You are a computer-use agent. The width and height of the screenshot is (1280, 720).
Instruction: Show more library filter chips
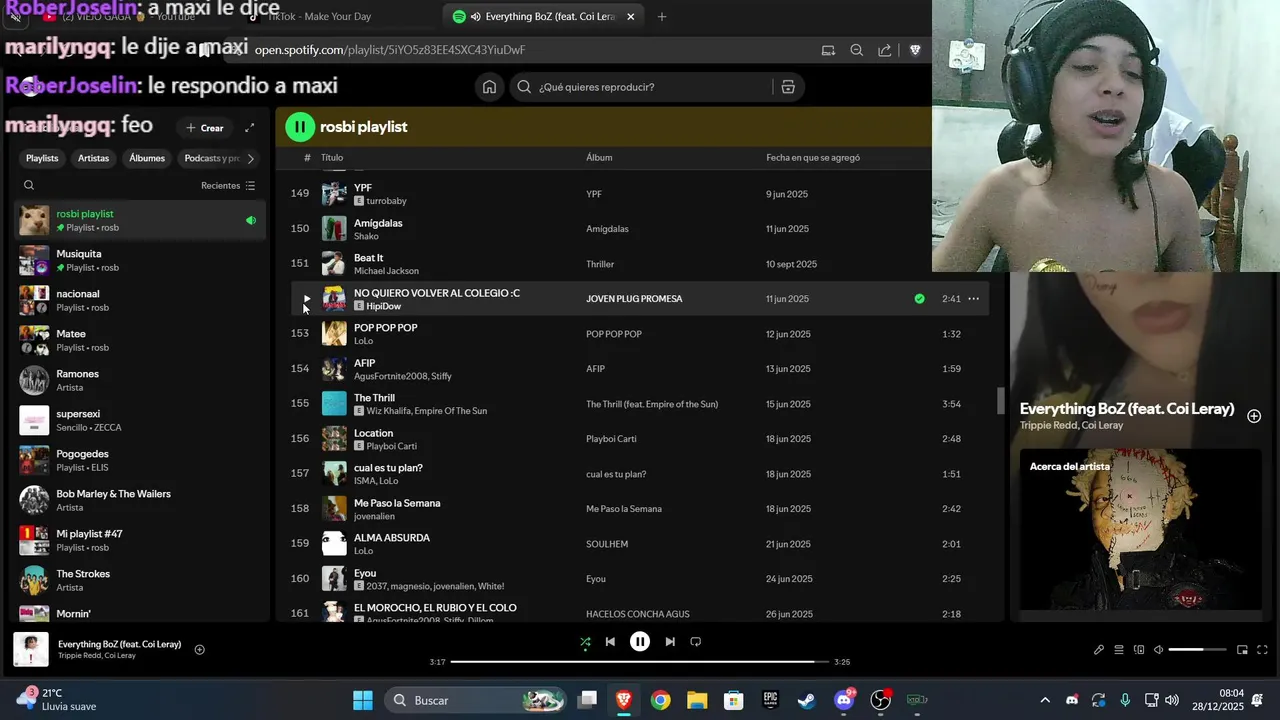click(x=251, y=158)
